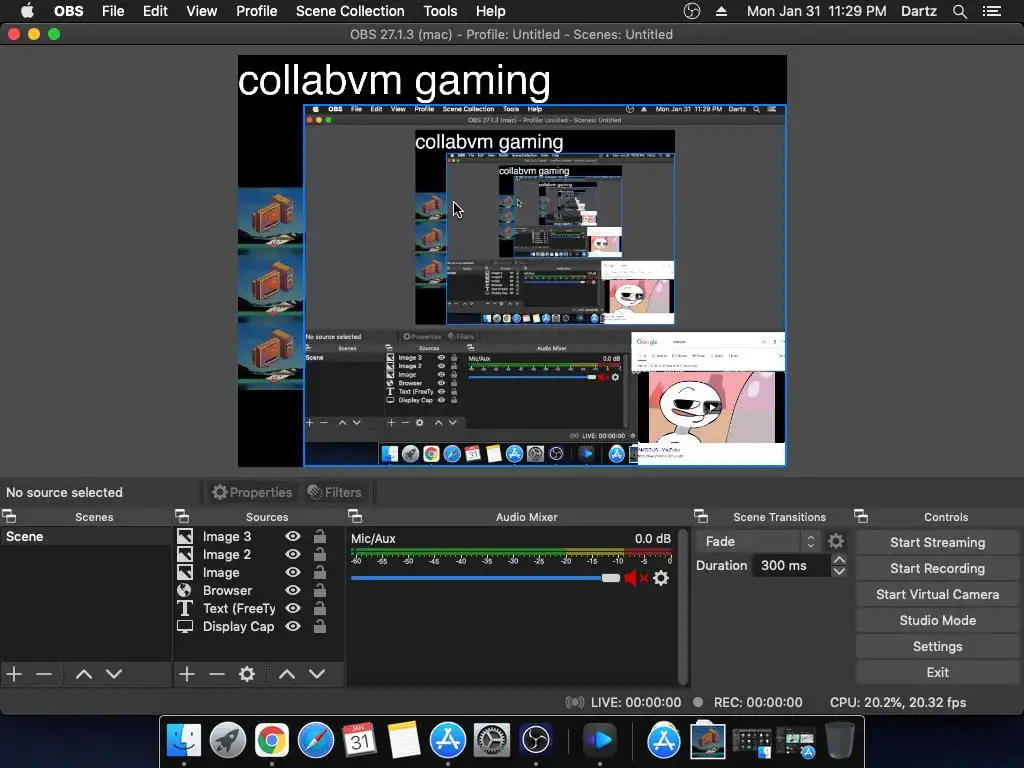
Task: Open Fade transition properties gear
Action: [836, 541]
